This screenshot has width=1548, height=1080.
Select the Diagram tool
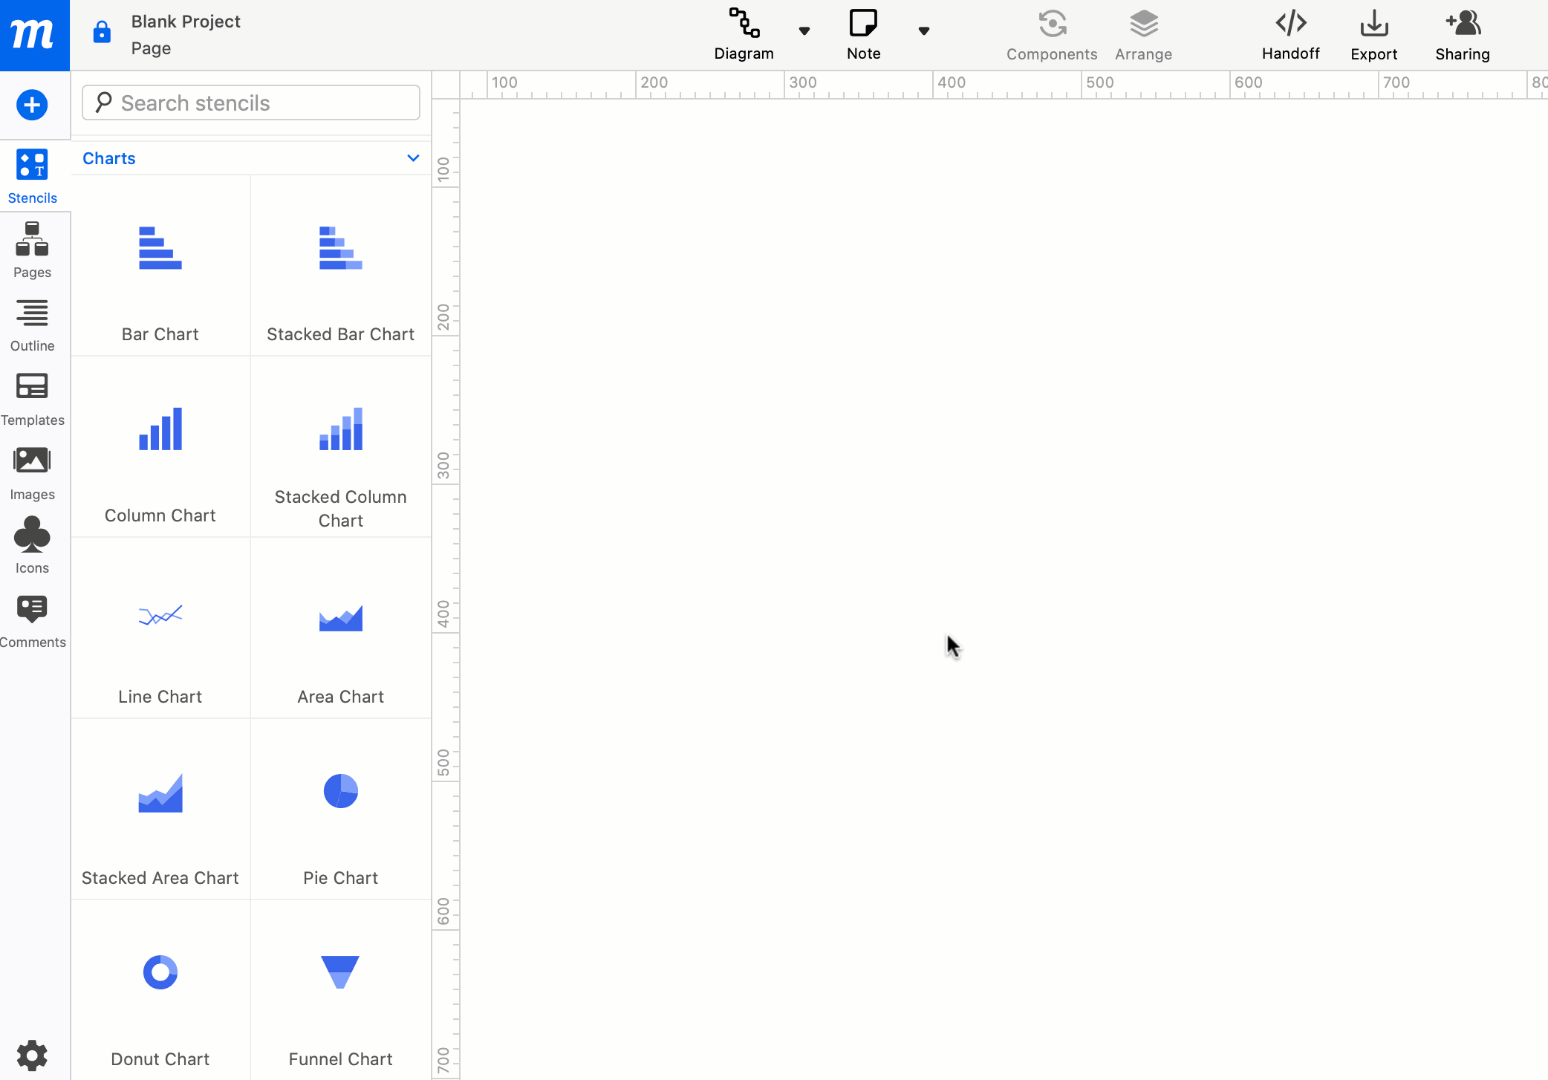click(x=743, y=33)
